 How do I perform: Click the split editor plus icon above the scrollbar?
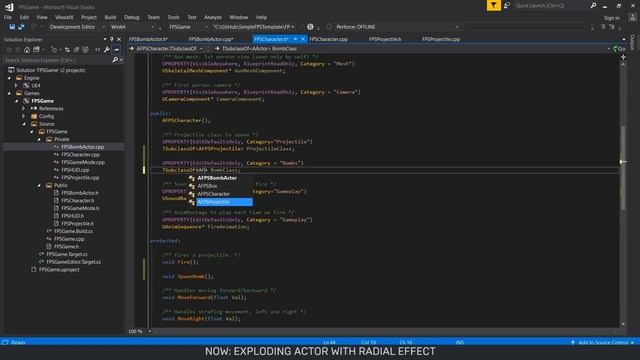coord(623,57)
